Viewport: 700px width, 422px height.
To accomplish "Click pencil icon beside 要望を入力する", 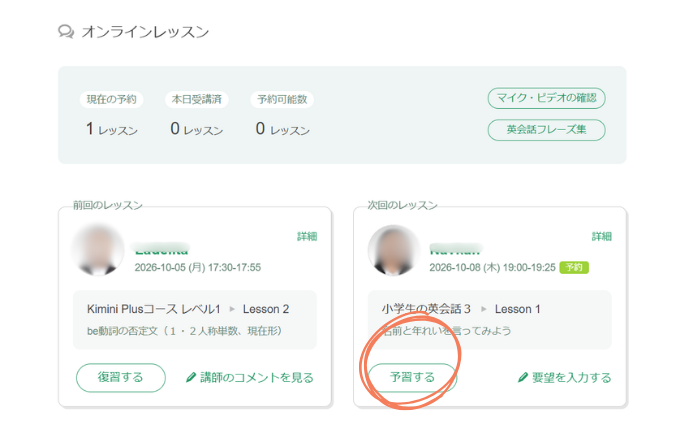I will click(523, 377).
